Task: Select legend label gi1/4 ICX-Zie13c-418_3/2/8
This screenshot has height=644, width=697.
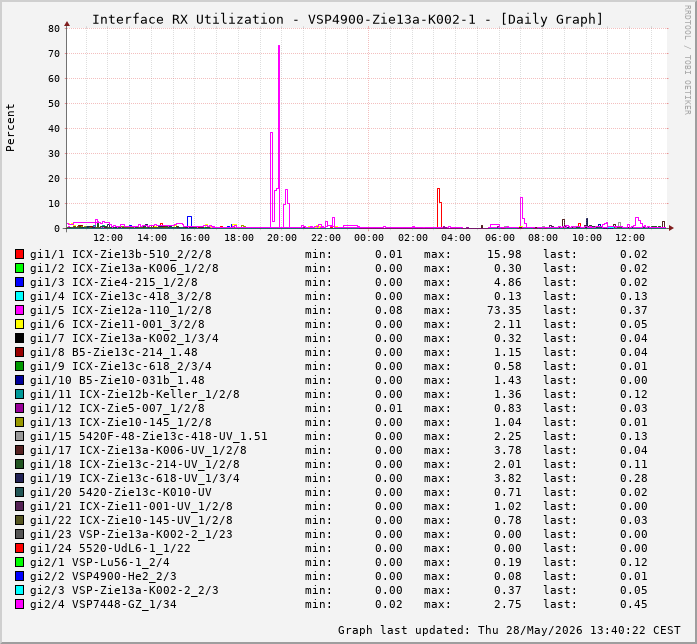Action: click(121, 296)
